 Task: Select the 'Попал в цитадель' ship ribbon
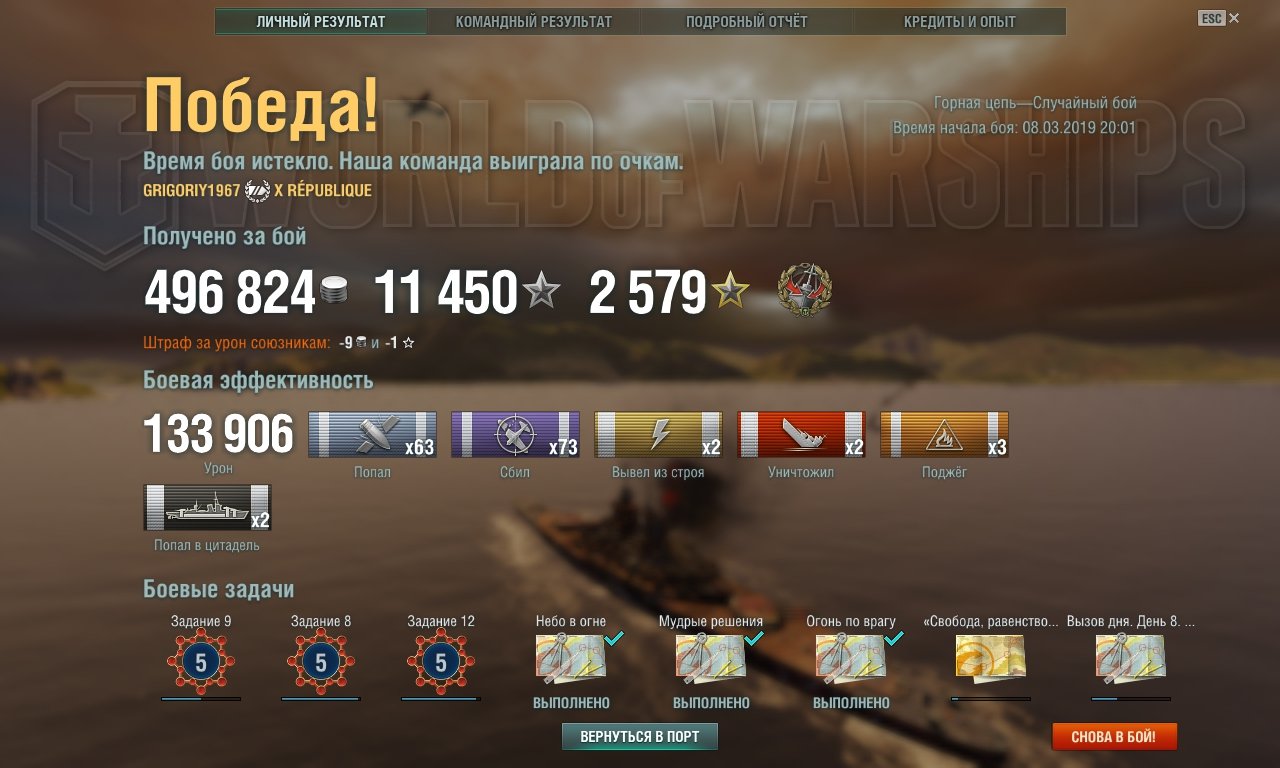tap(207, 508)
